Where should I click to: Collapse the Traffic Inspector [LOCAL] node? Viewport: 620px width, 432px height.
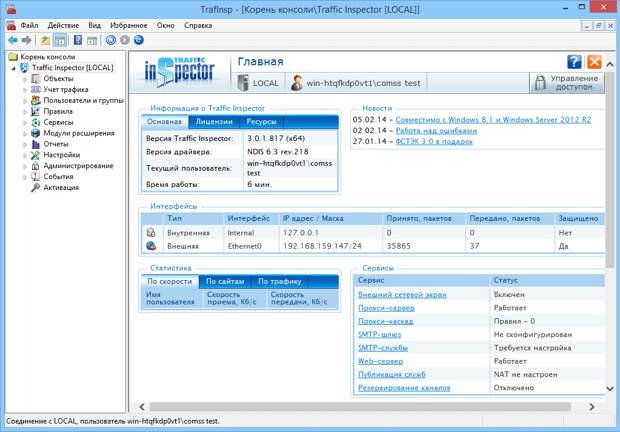click(x=13, y=68)
